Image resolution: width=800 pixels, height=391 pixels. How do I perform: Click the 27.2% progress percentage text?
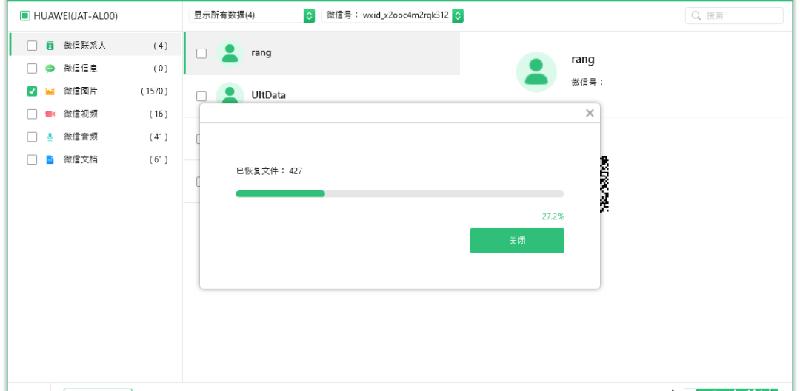coord(553,216)
